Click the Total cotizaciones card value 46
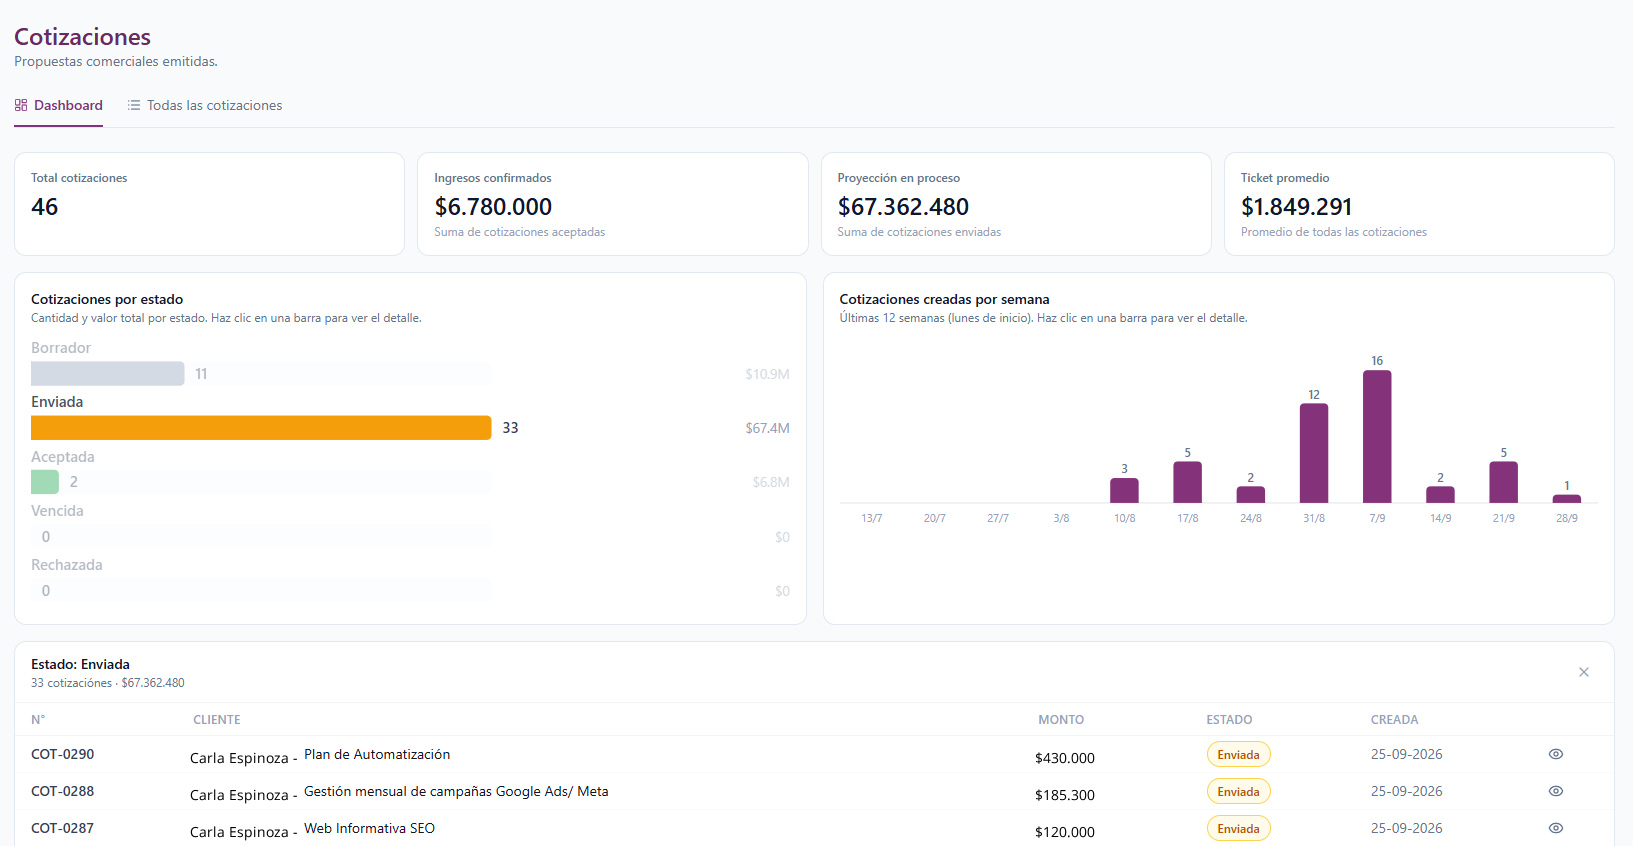This screenshot has height=846, width=1633. click(45, 207)
